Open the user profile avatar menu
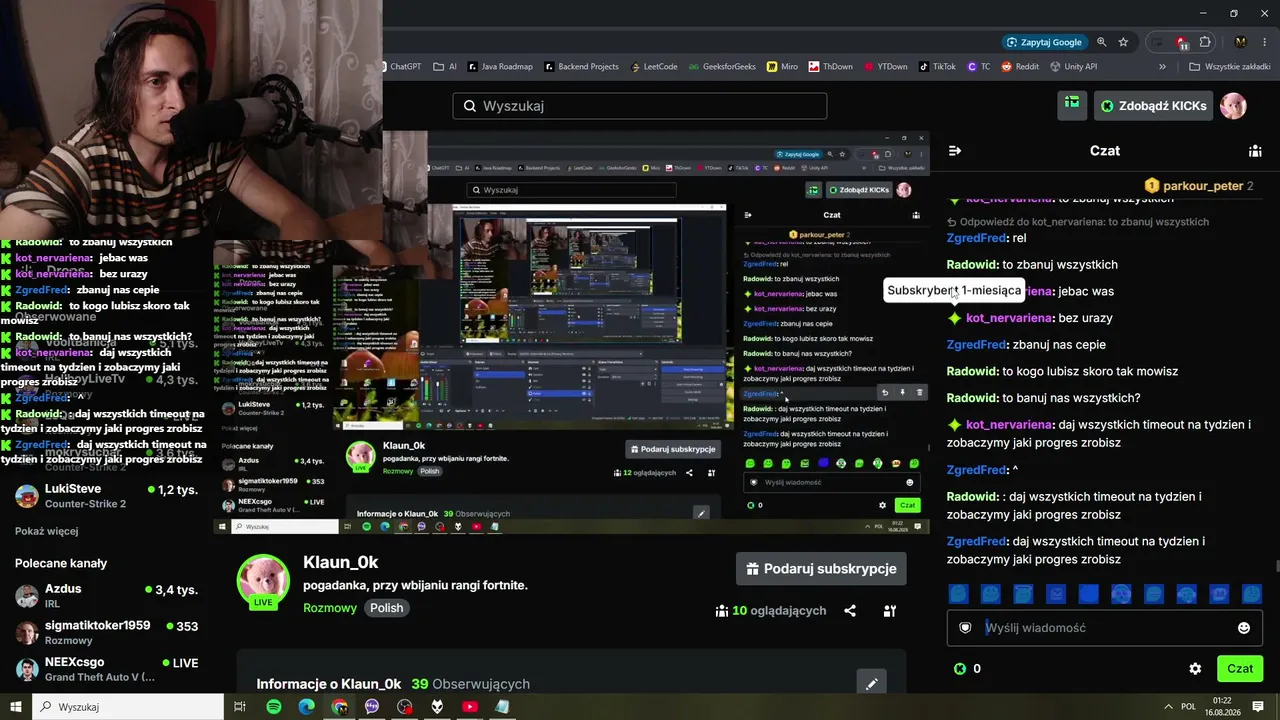Viewport: 1280px width, 720px height. pyautogui.click(x=1233, y=106)
